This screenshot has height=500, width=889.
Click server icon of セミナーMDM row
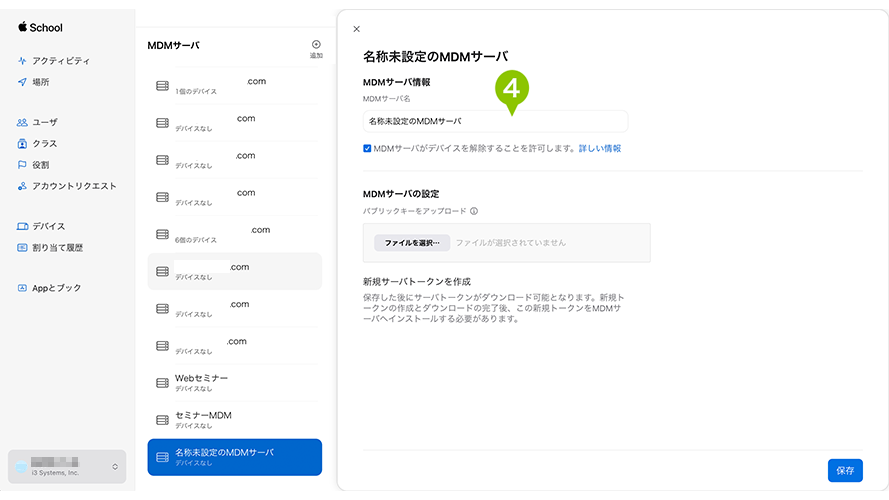(162, 420)
